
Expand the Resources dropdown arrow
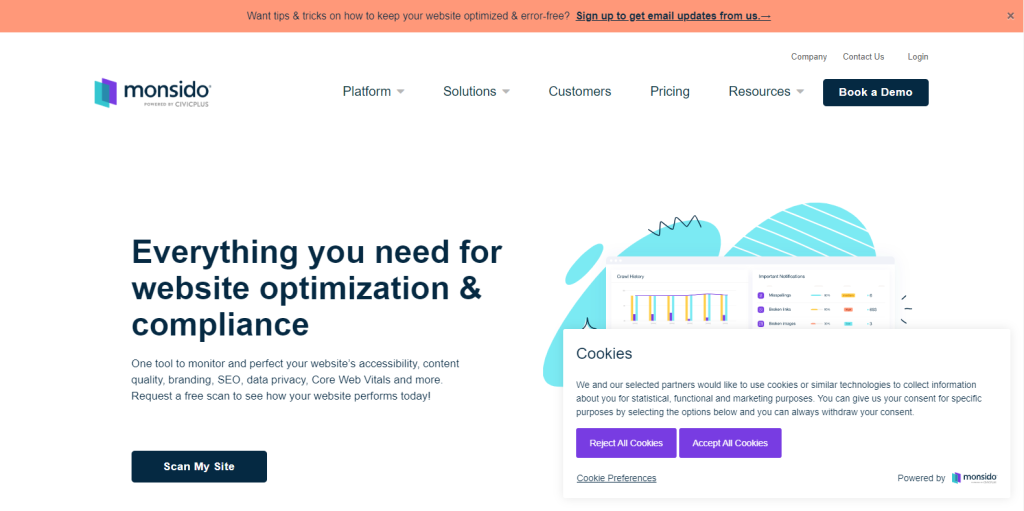coord(800,91)
